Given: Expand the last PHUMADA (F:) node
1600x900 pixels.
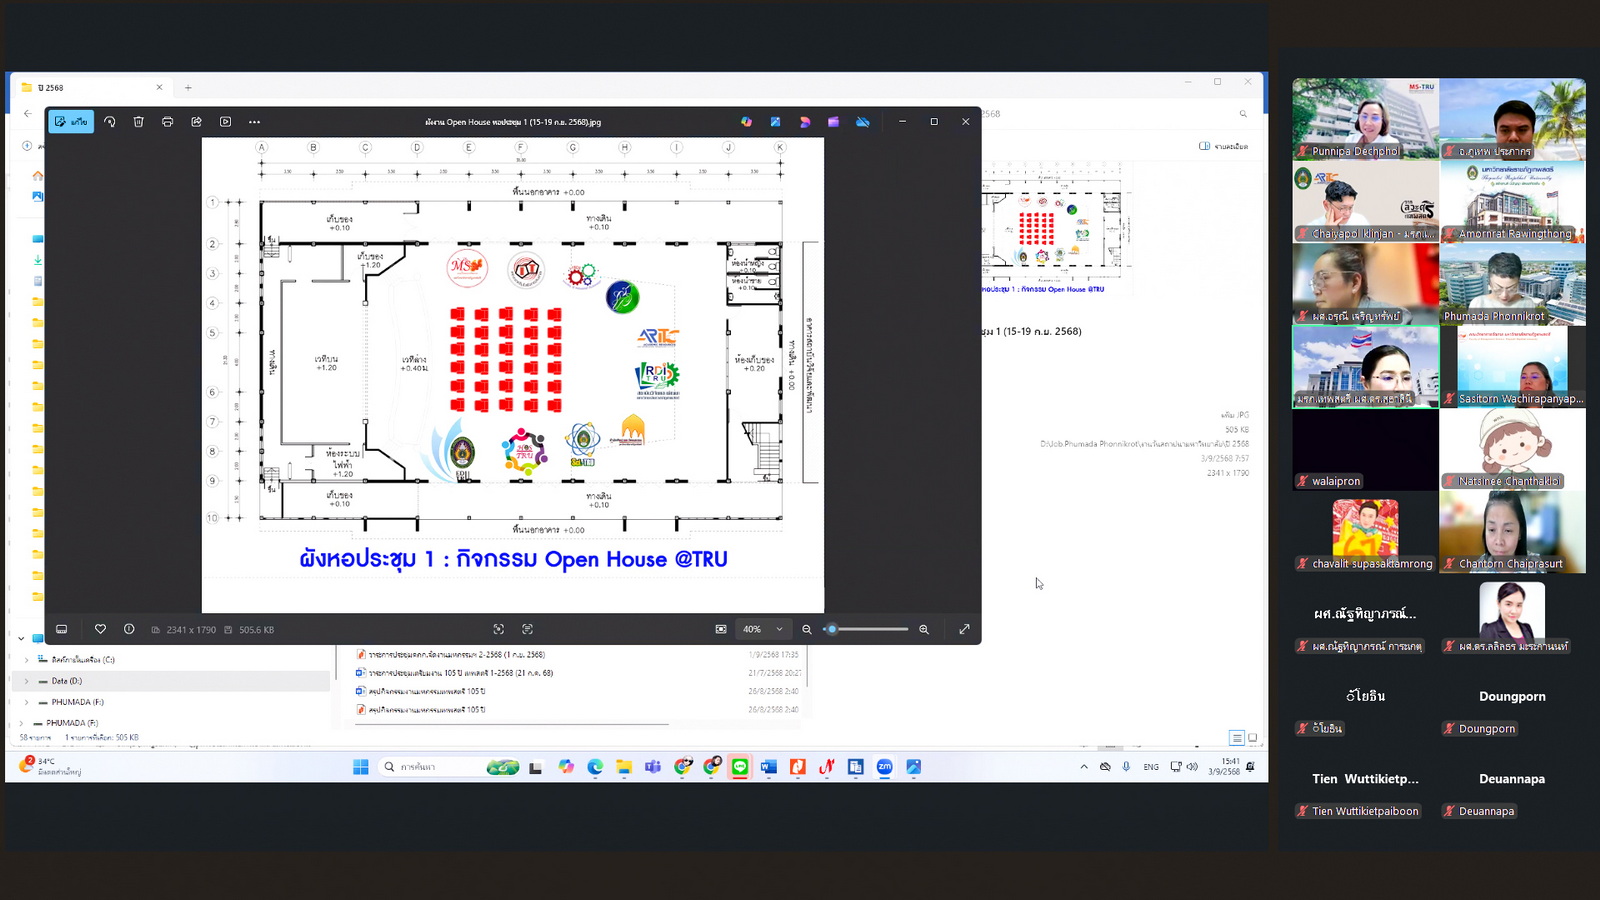Looking at the screenshot, I should pos(22,723).
